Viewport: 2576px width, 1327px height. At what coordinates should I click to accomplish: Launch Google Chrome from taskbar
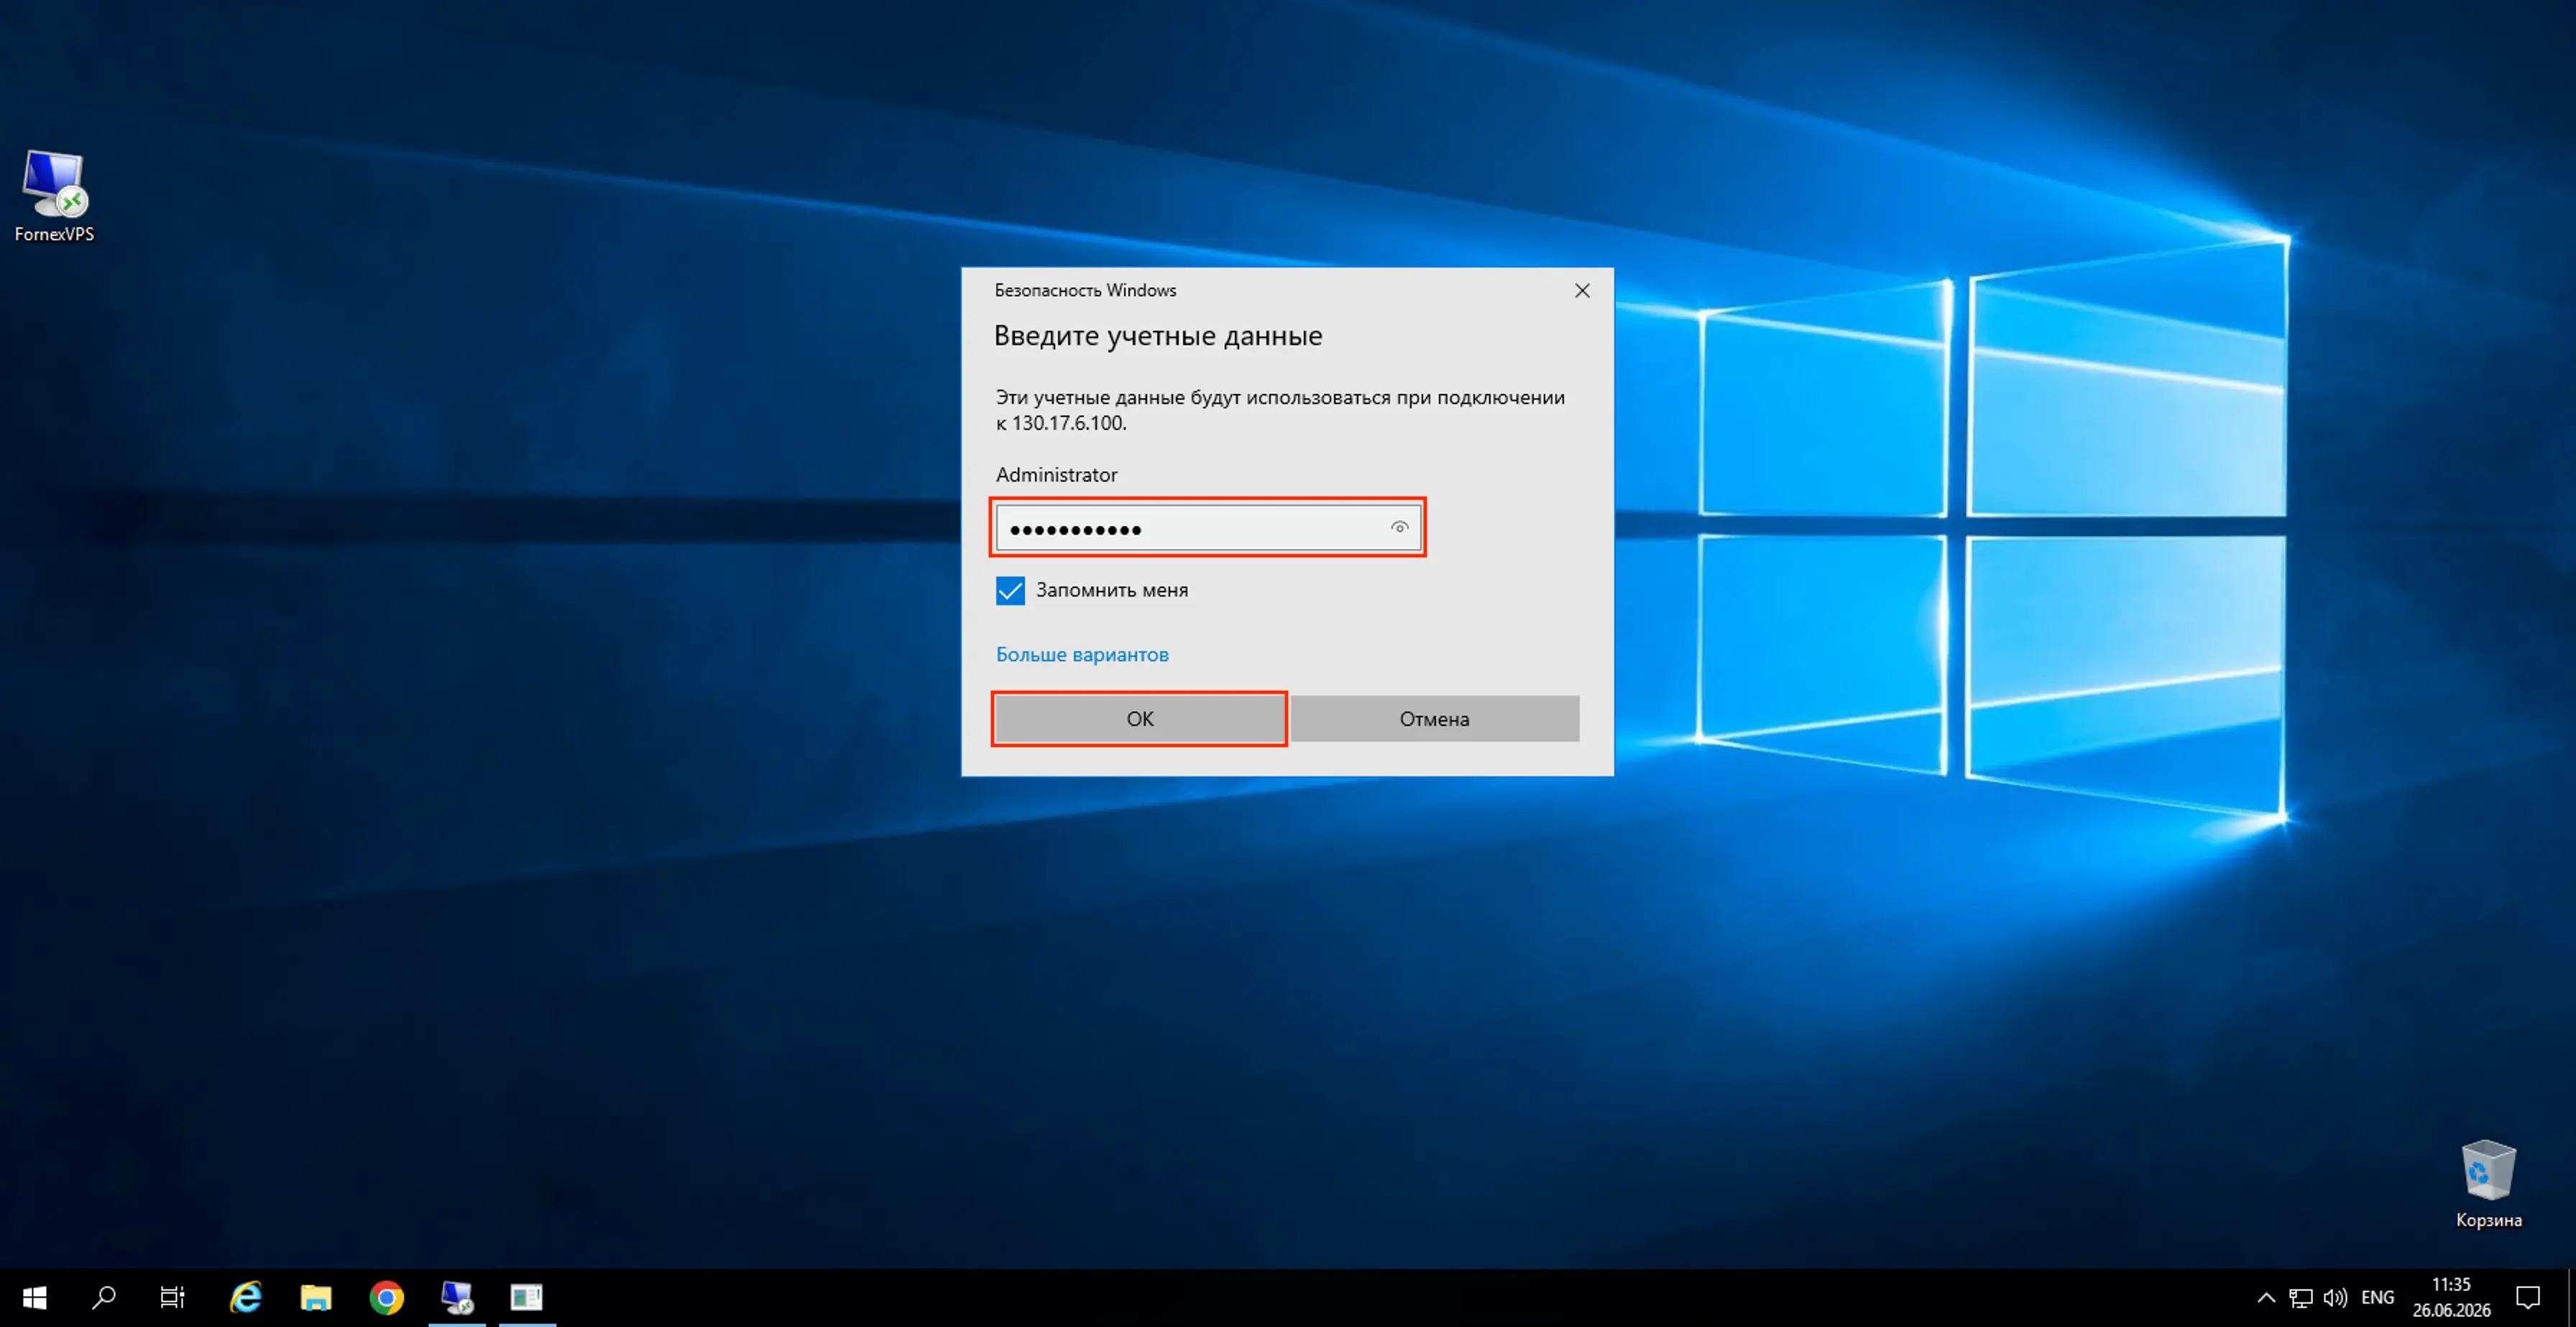coord(386,1298)
